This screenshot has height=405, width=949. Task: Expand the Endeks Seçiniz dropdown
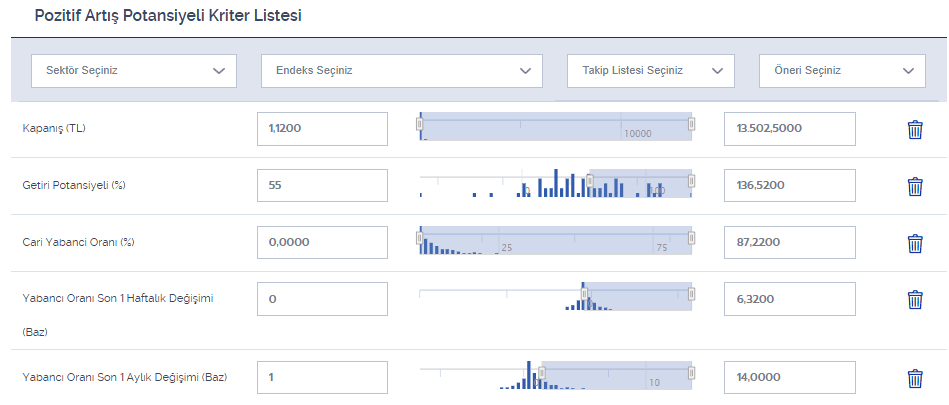coord(401,71)
